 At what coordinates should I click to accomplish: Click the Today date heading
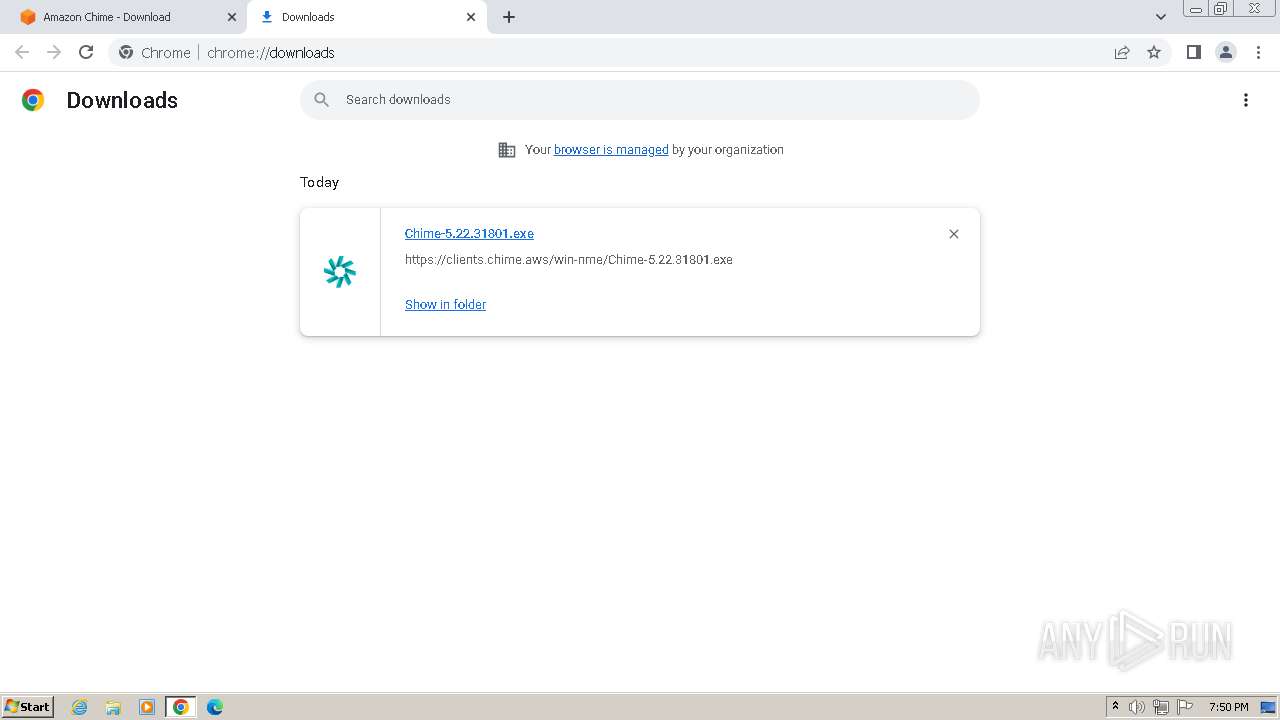319,182
